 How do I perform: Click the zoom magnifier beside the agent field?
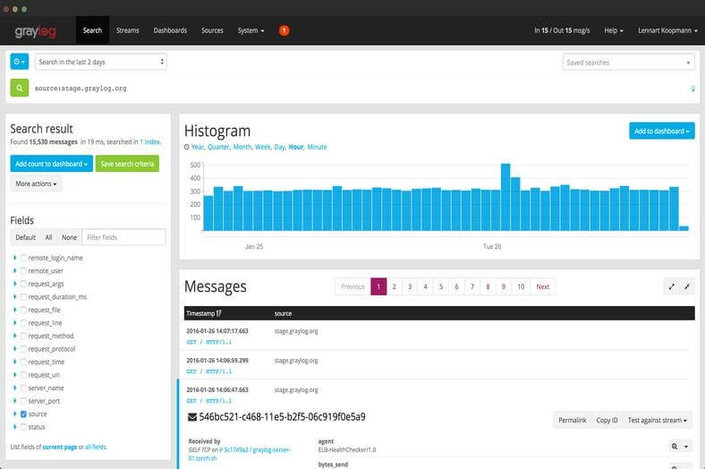pos(677,445)
